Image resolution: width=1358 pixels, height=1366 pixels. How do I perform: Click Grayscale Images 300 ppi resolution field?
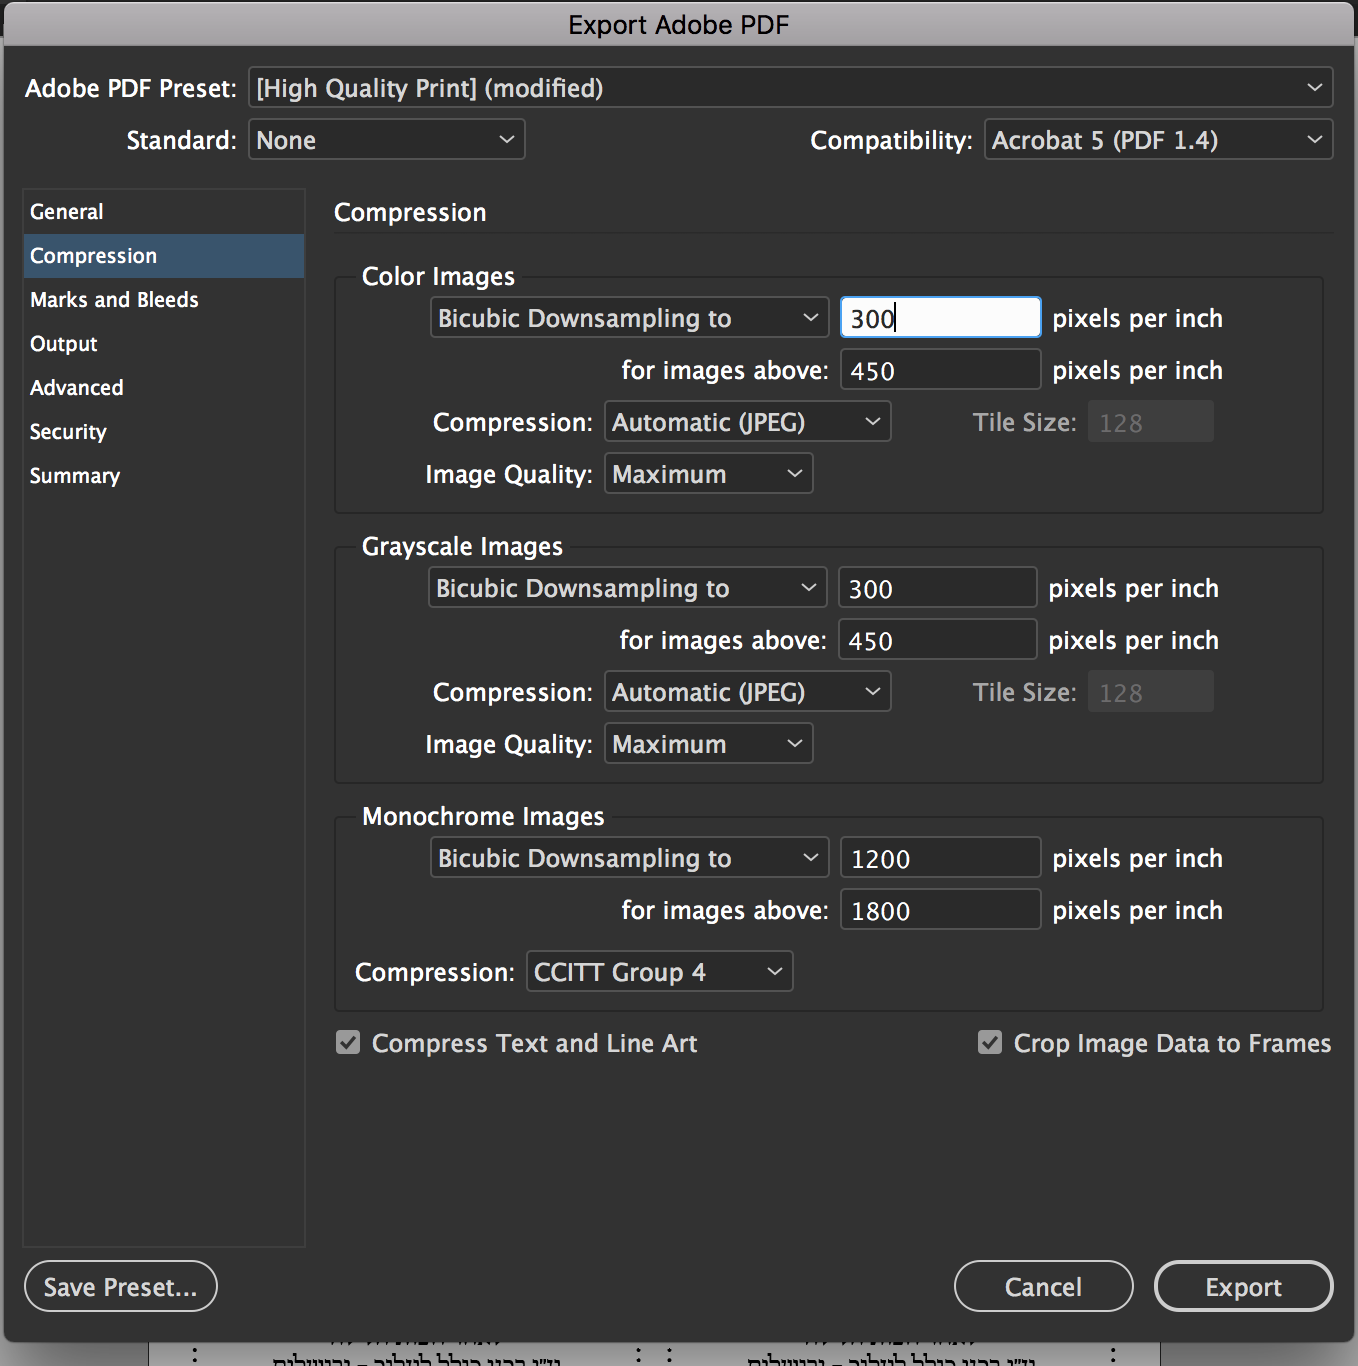point(937,588)
